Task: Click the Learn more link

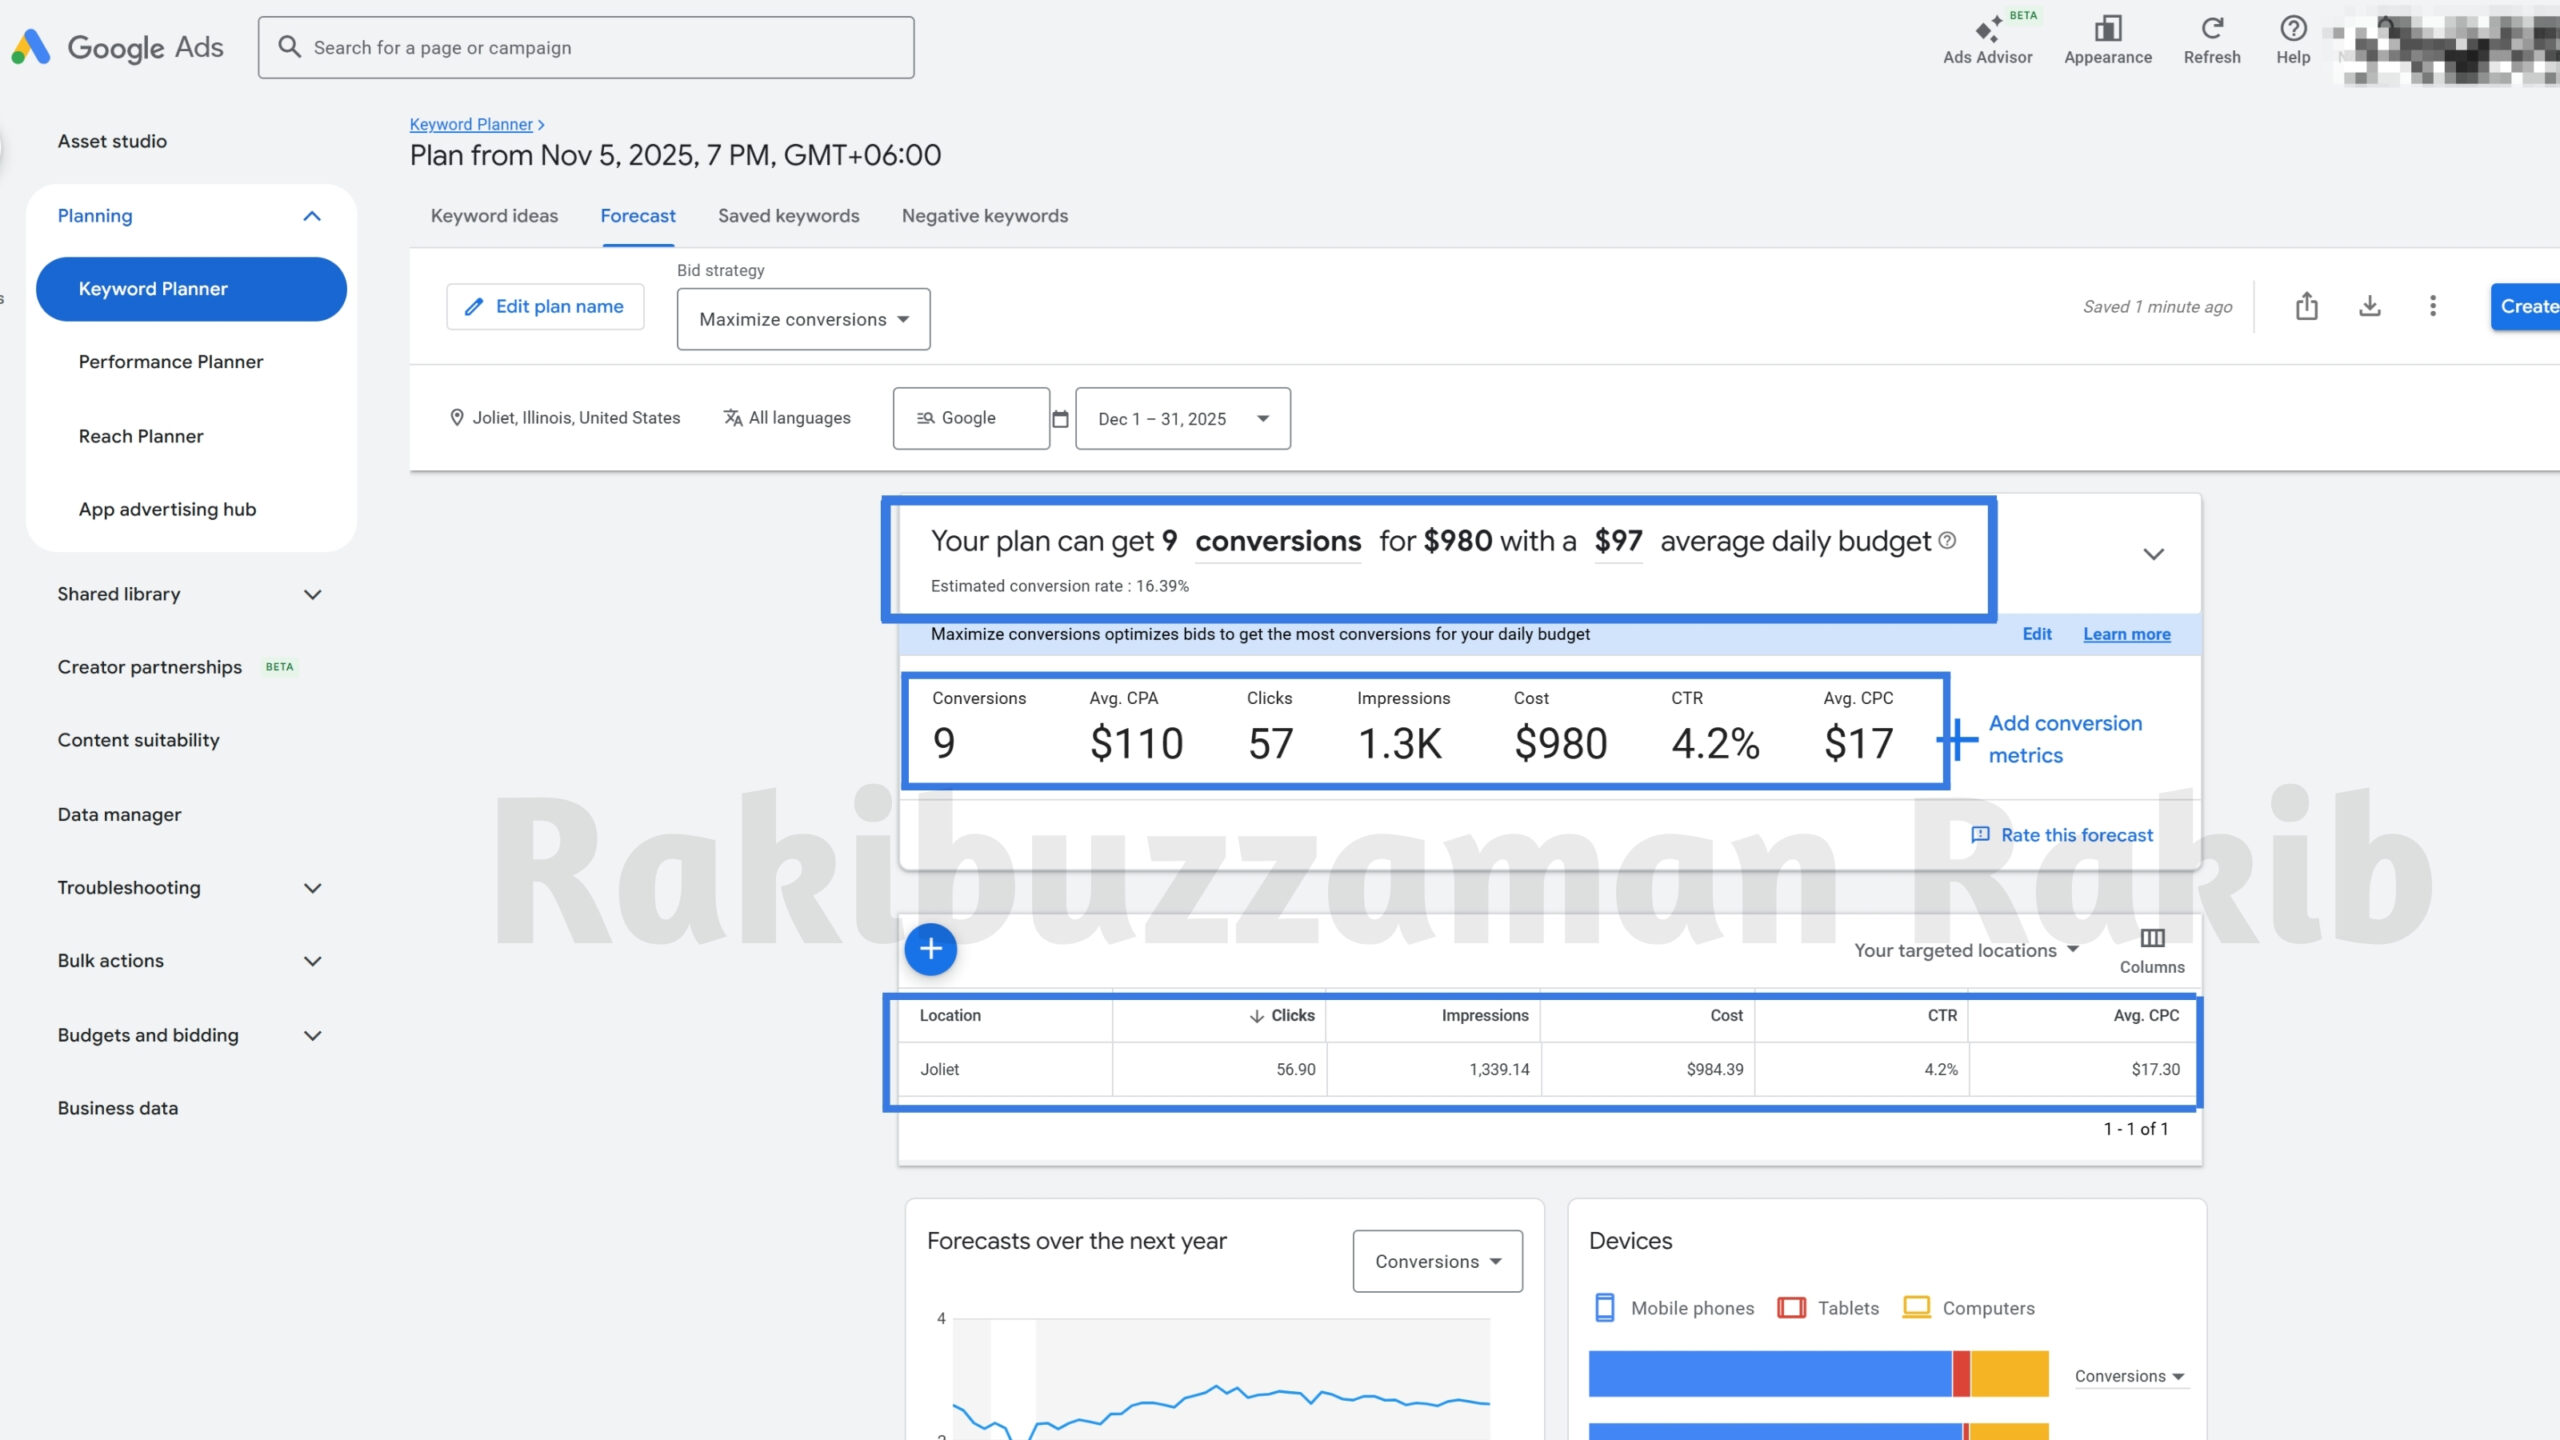Action: point(2126,634)
